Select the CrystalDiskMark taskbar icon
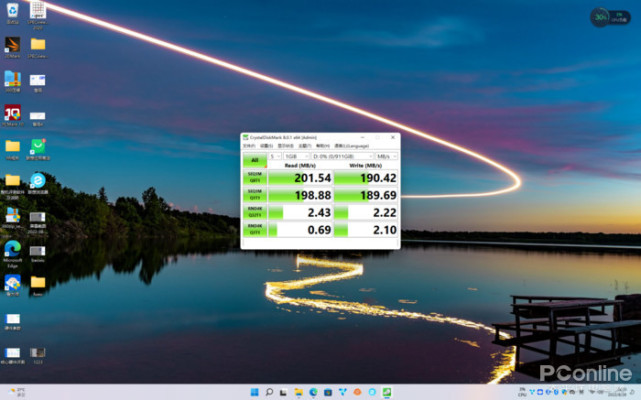The image size is (641, 400). [x=387, y=391]
